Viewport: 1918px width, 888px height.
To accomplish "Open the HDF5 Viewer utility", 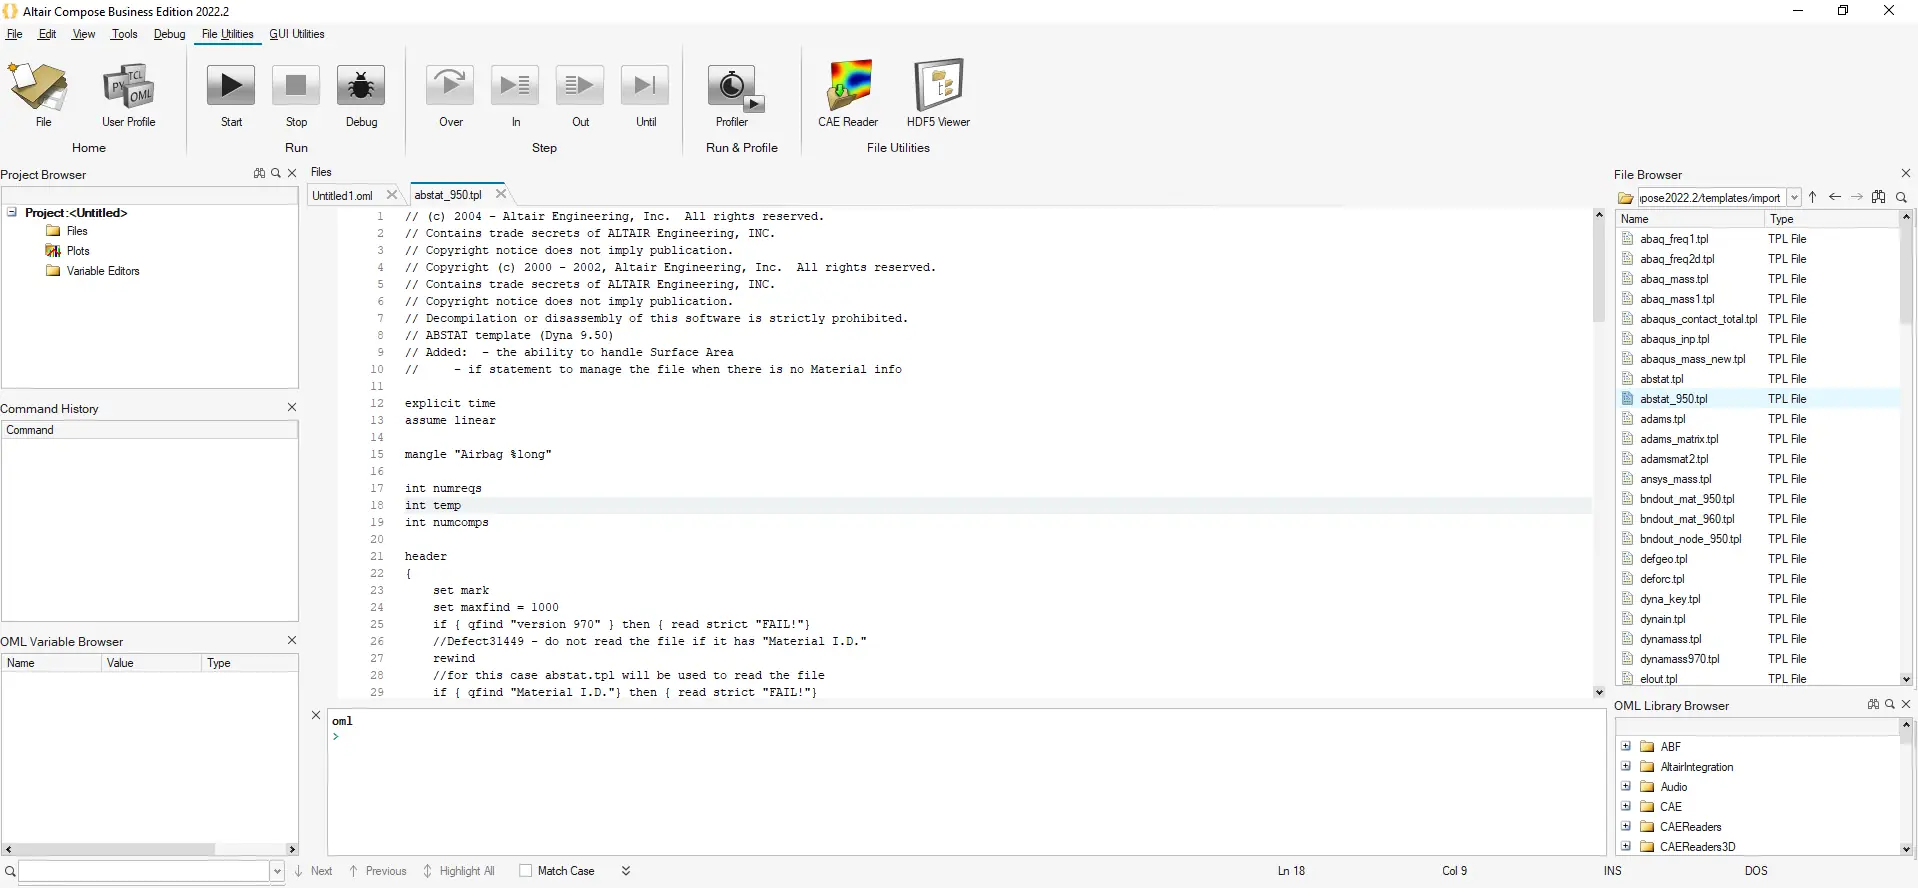I will pyautogui.click(x=938, y=95).
